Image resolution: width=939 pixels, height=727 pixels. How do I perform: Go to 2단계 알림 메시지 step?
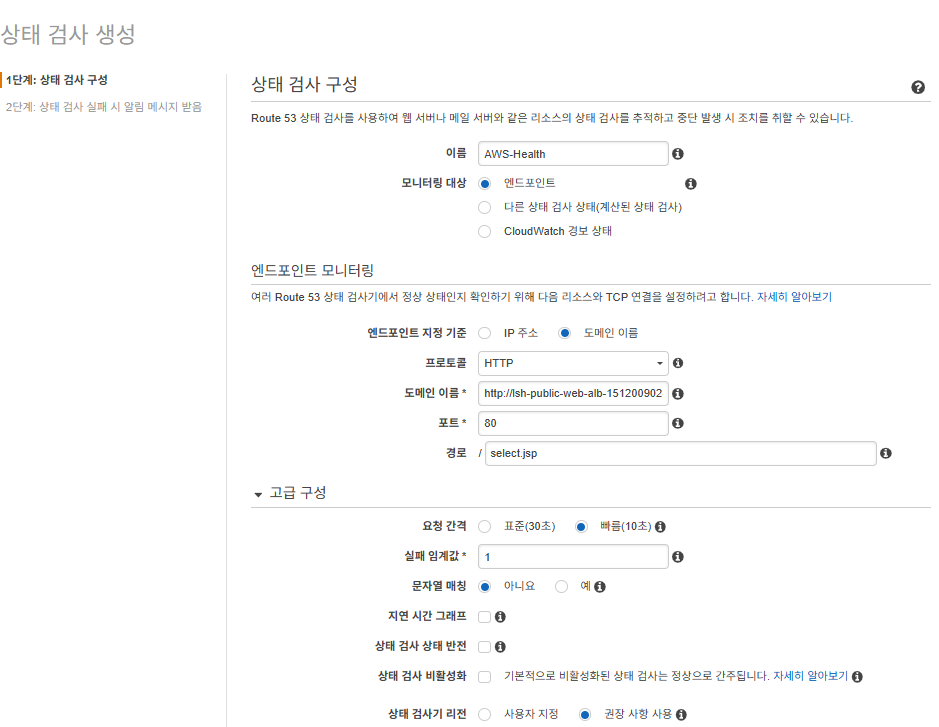coord(103,106)
